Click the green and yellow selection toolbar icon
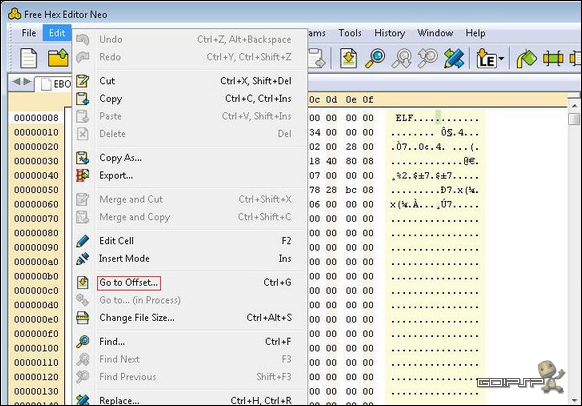 553,59
